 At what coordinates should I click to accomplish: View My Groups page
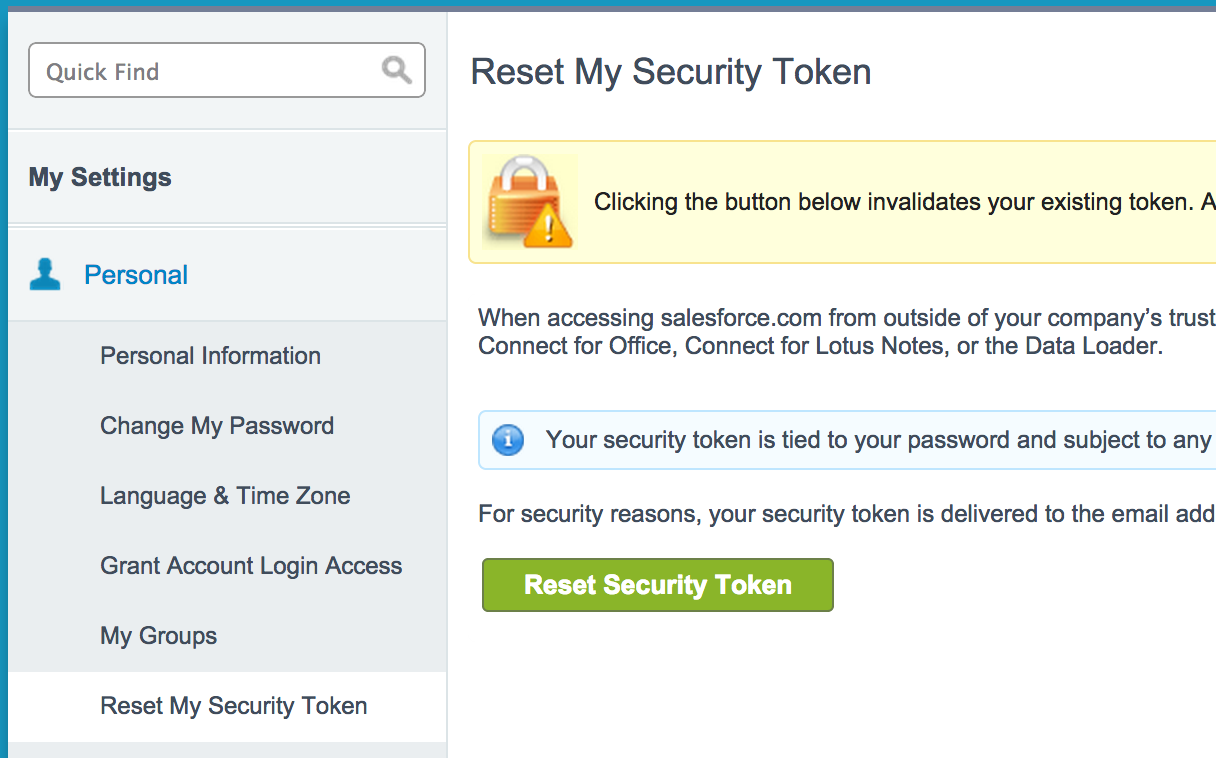(x=158, y=636)
